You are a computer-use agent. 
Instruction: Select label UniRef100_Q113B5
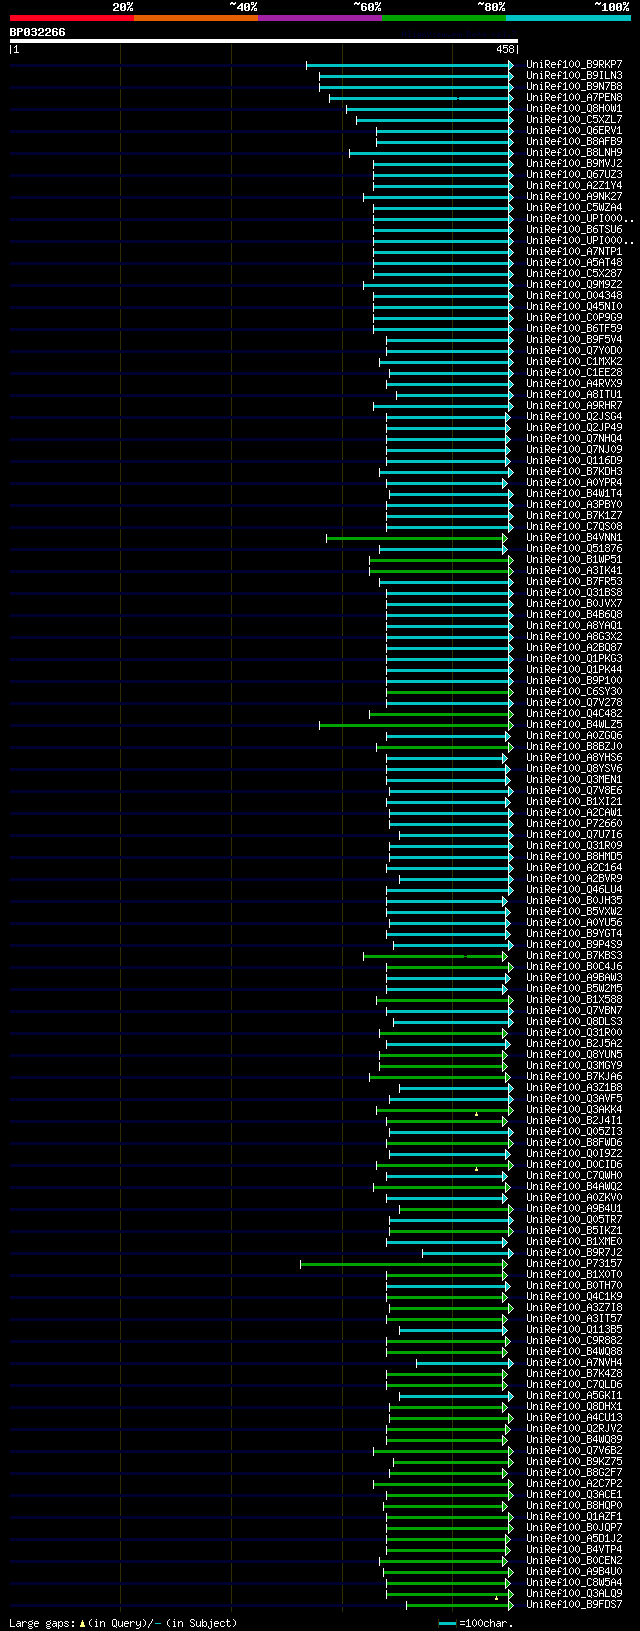(574, 1329)
